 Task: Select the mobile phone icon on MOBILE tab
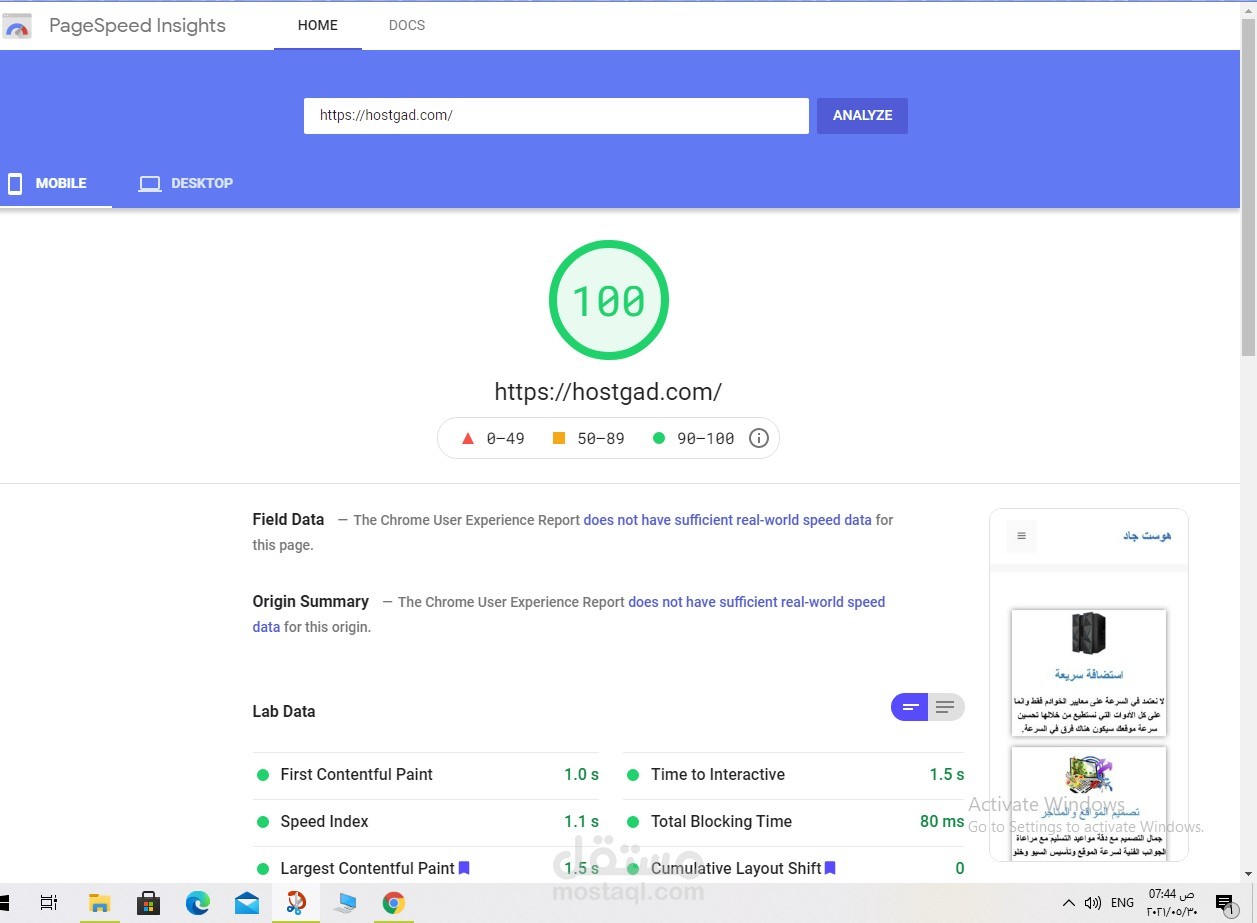click(15, 183)
